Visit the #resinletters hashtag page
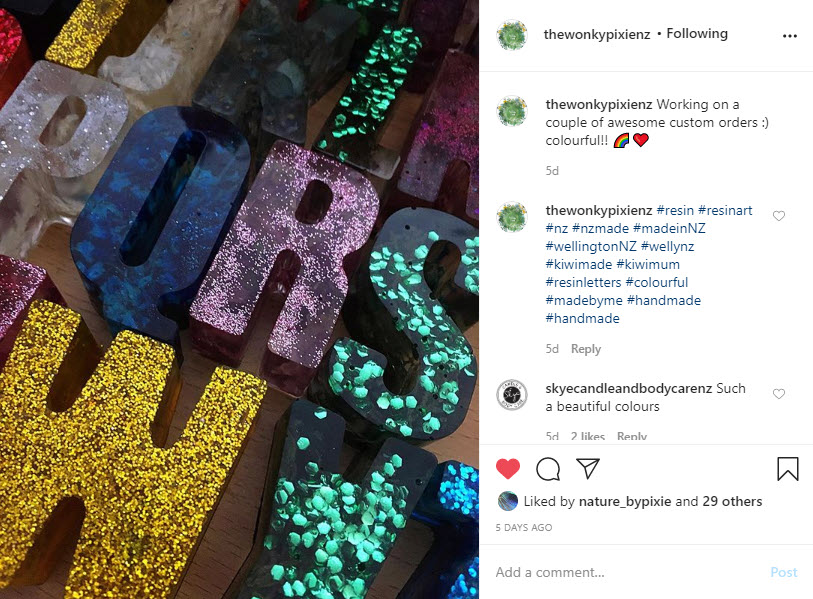 click(x=583, y=282)
